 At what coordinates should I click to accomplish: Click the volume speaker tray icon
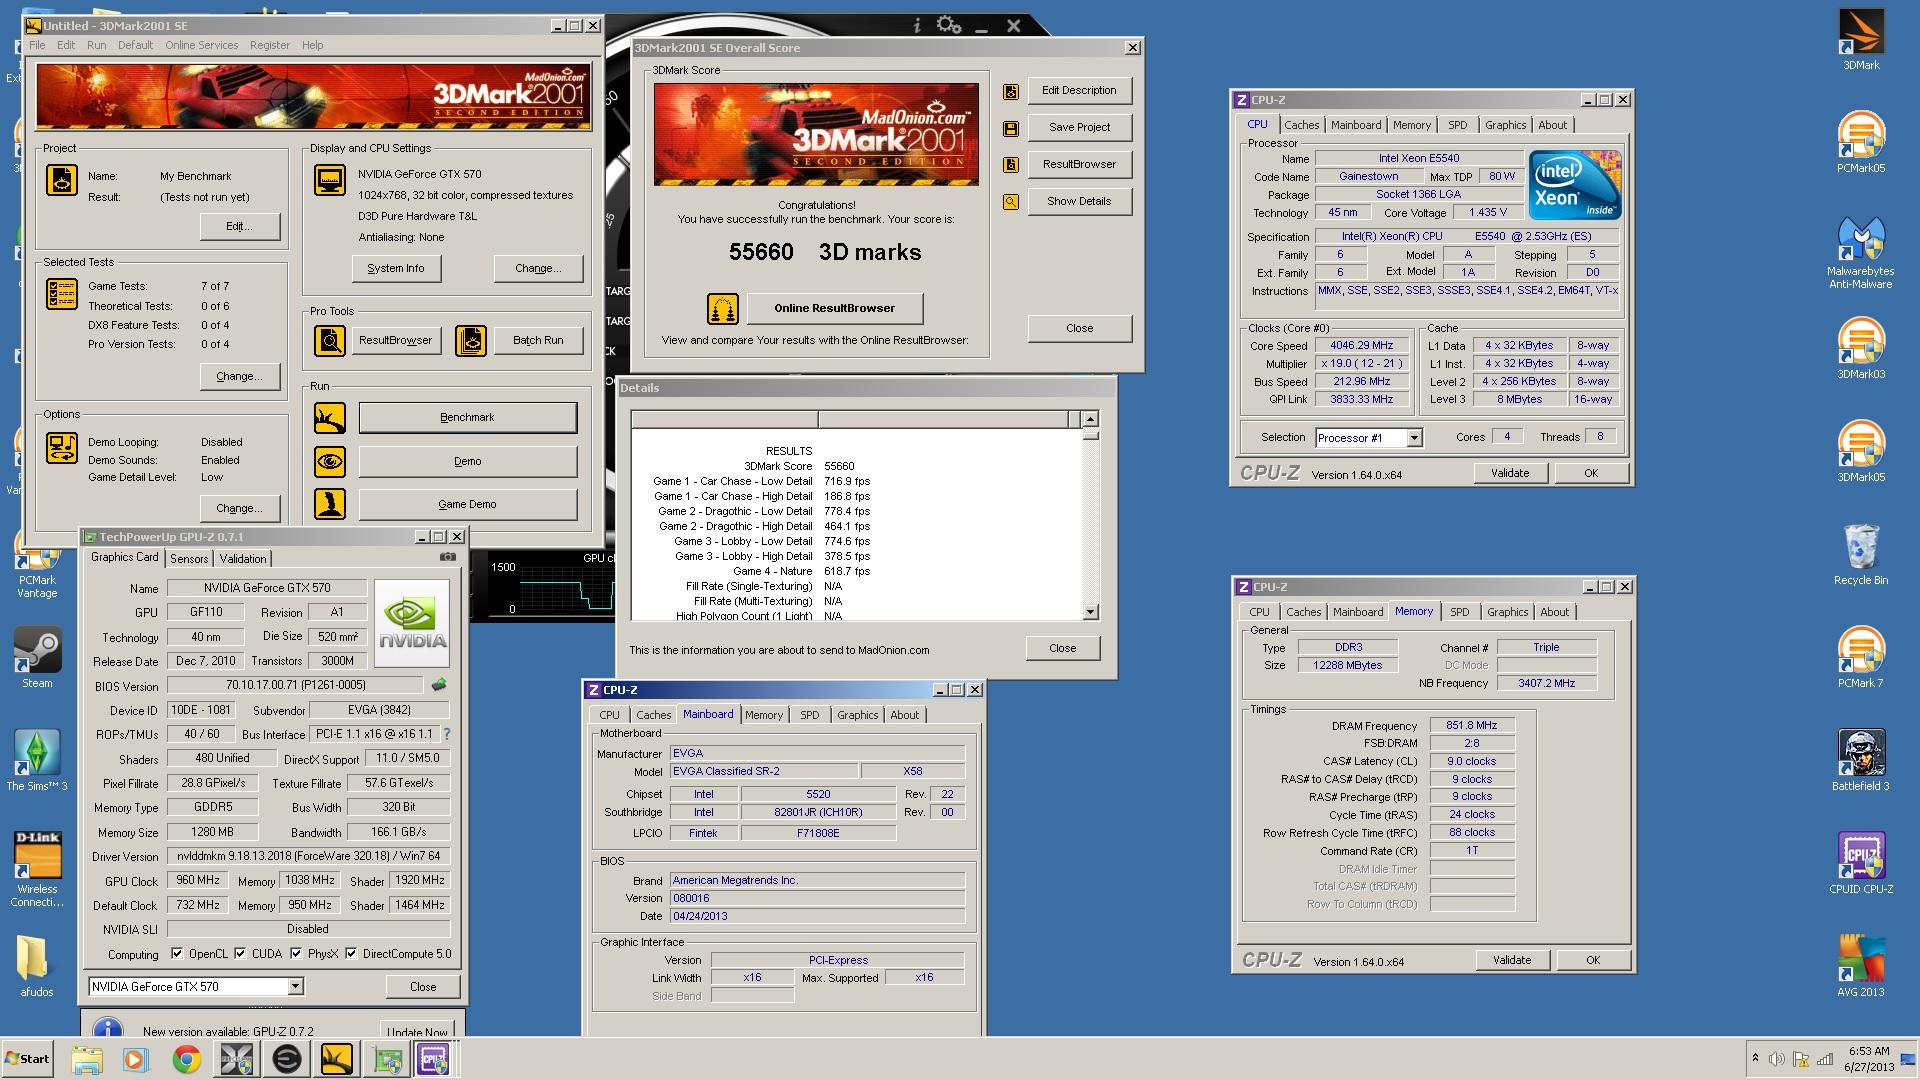click(x=1777, y=1059)
